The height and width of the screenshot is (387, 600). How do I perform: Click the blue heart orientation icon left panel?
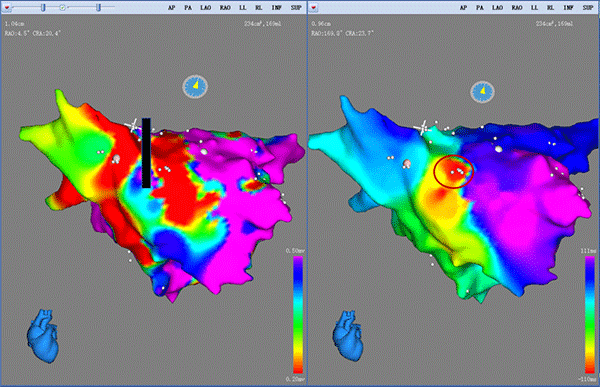tap(42, 336)
